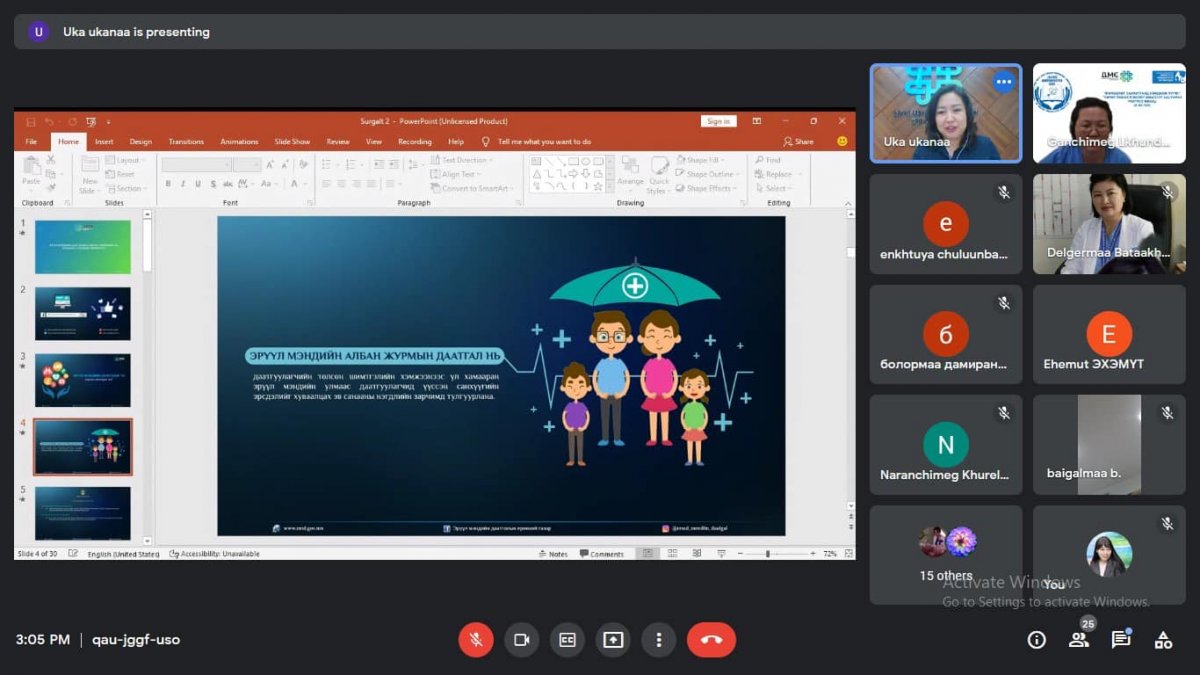Screen dimensions: 1200x675
Task: Open the activities shapes icon
Action: point(1163,640)
